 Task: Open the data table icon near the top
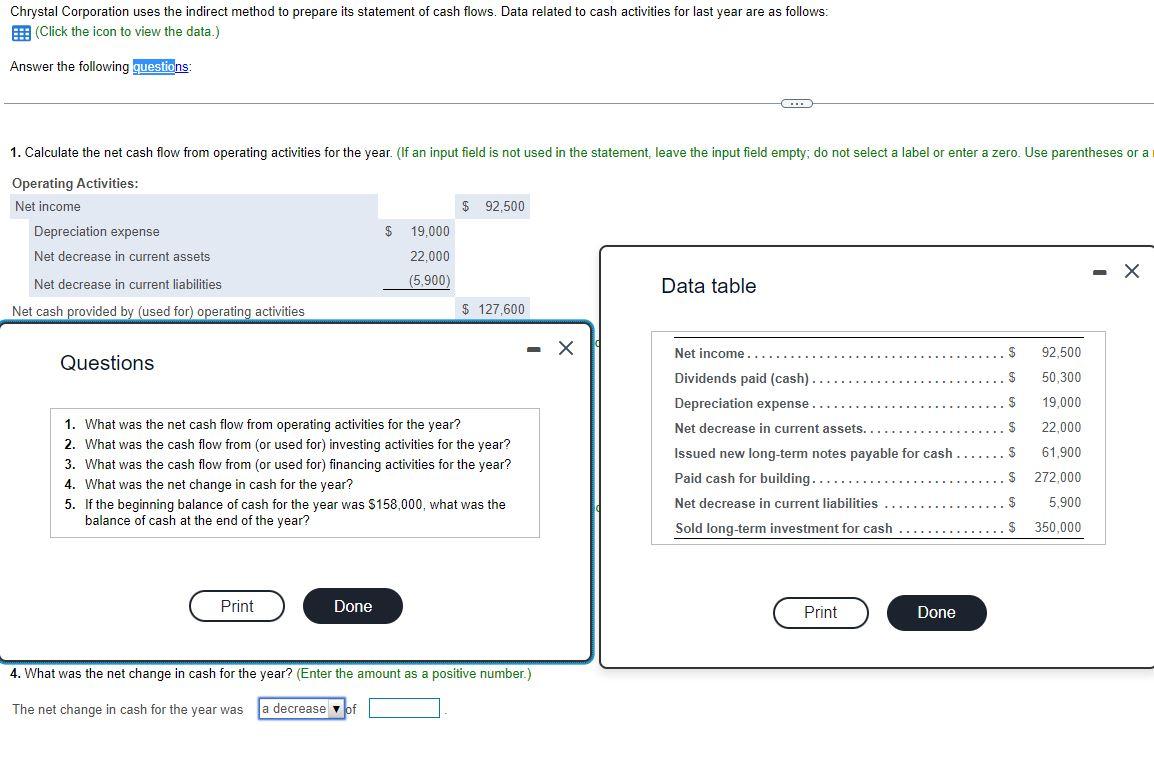coord(19,33)
